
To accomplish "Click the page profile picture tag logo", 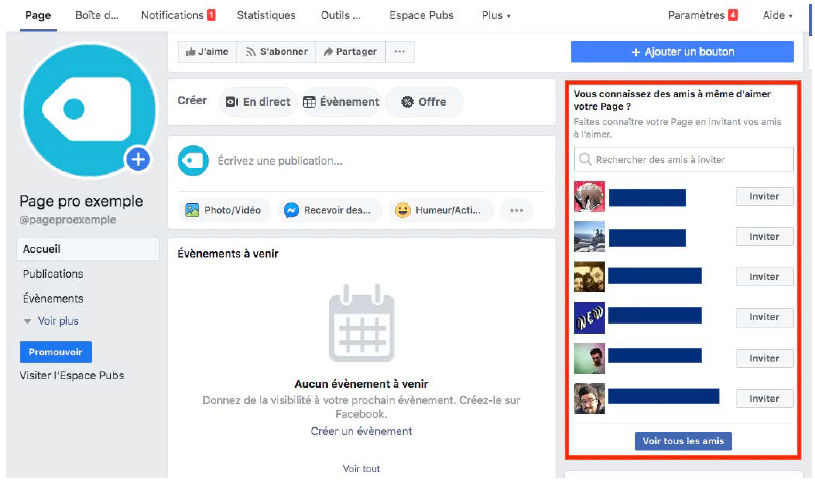I will click(89, 110).
